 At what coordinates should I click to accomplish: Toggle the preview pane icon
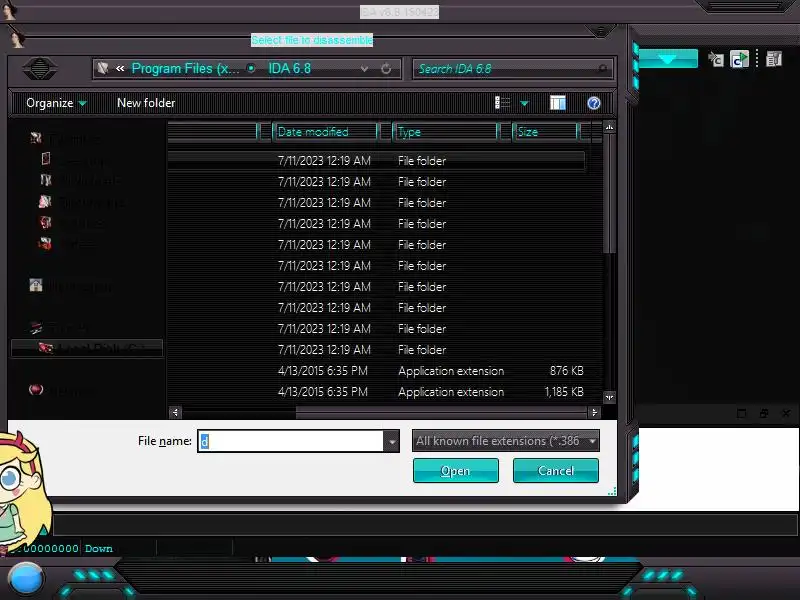pos(558,103)
